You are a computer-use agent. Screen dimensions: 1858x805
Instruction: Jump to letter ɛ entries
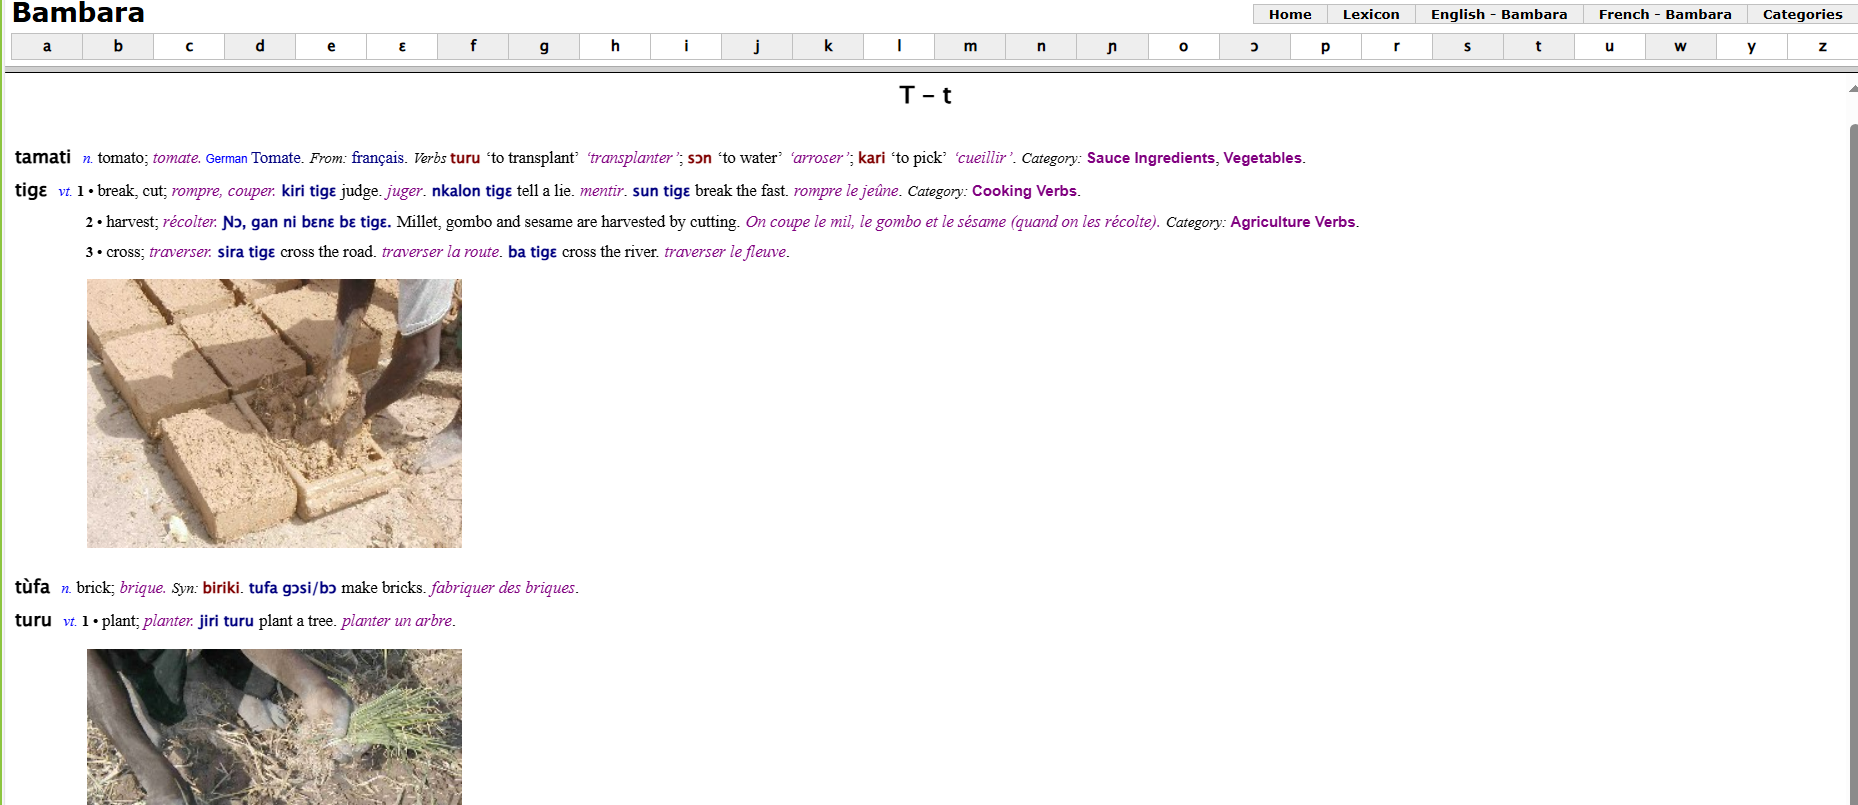[402, 46]
